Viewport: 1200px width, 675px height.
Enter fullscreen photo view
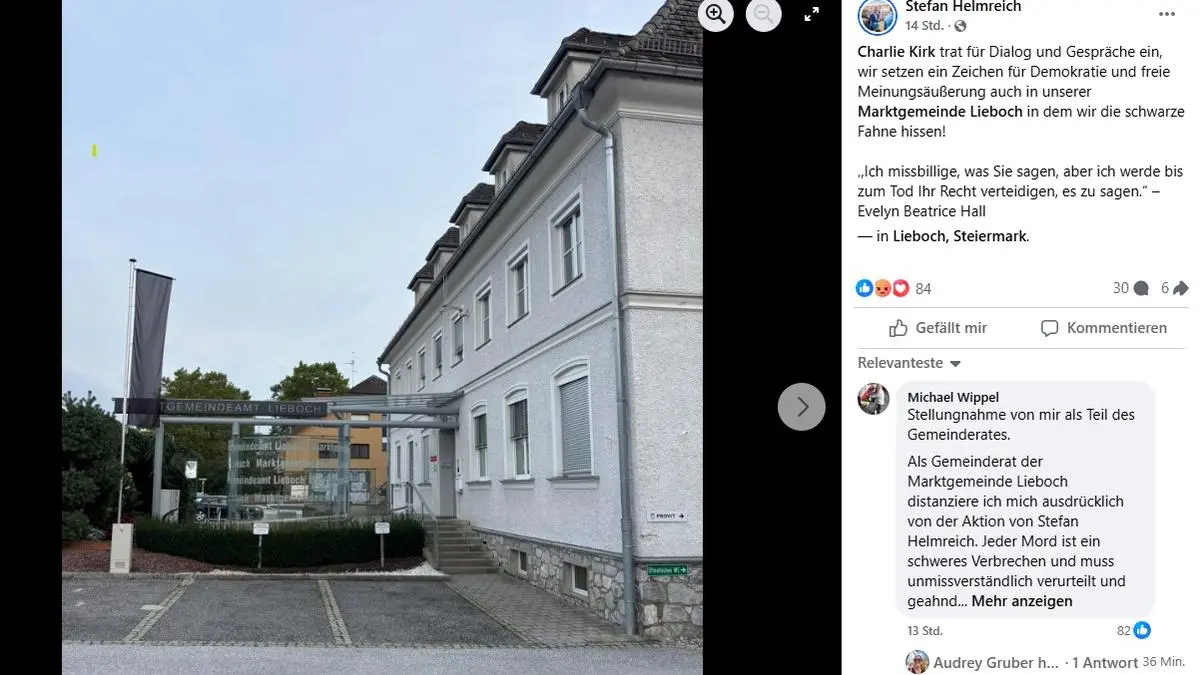(812, 14)
